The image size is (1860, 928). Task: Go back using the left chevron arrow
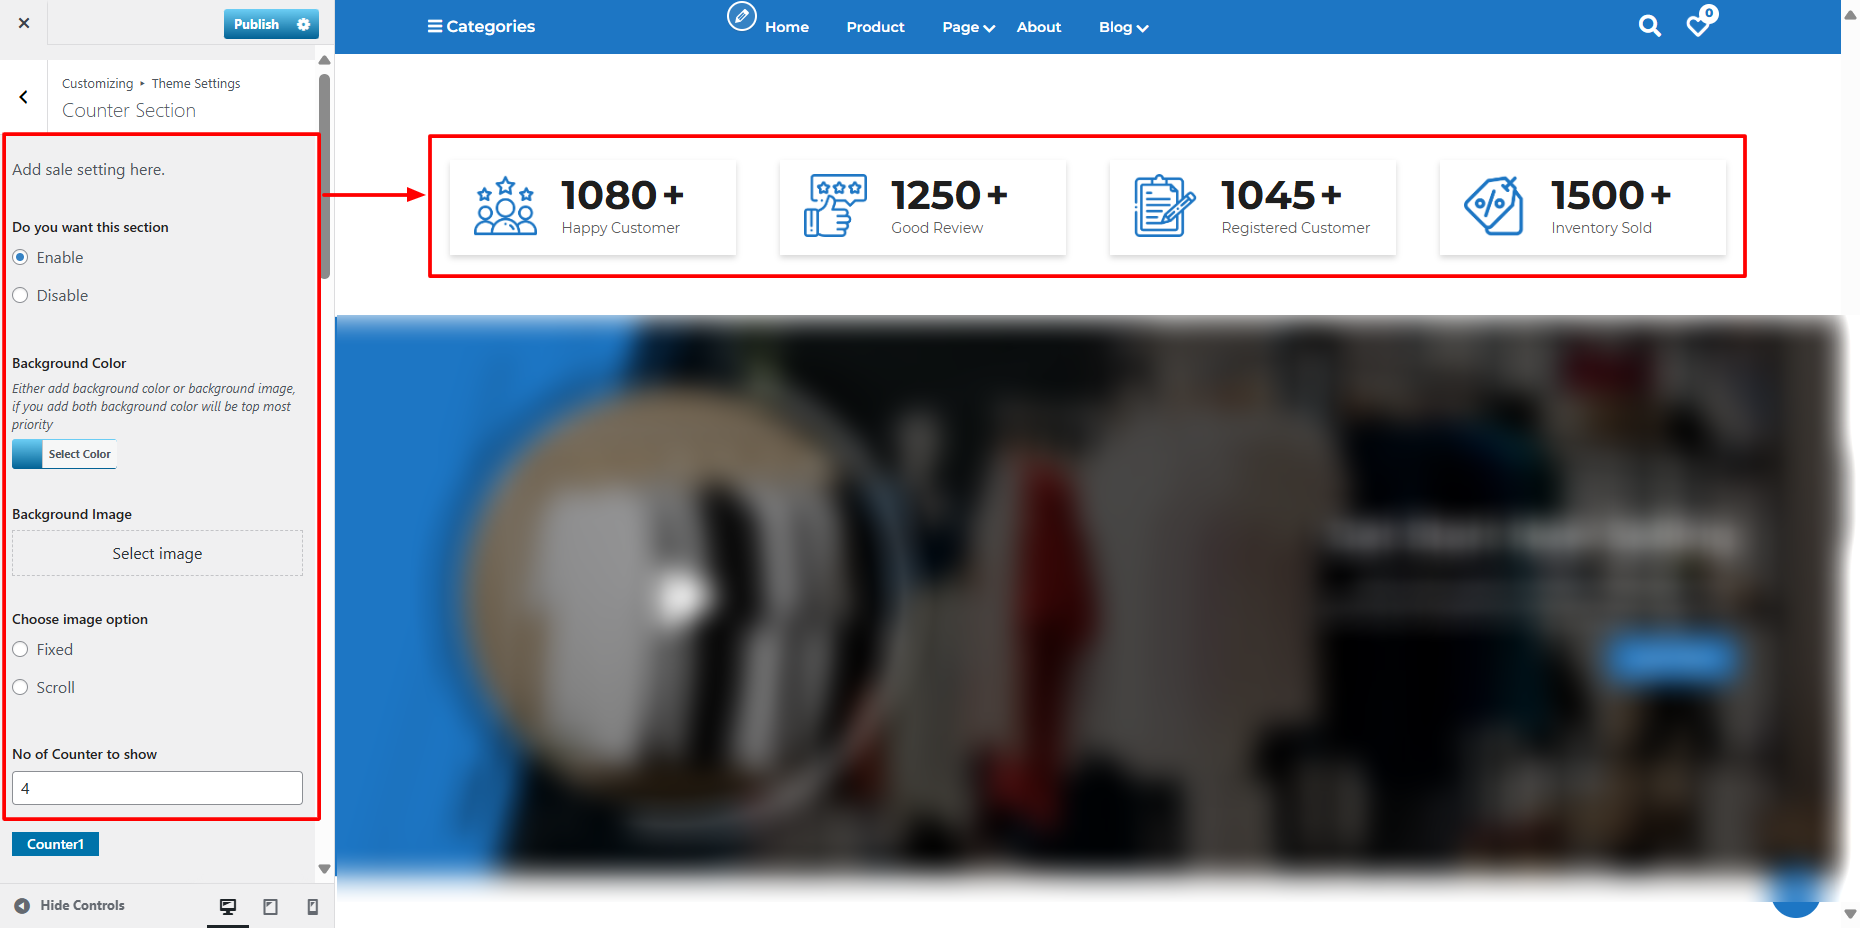(x=24, y=97)
